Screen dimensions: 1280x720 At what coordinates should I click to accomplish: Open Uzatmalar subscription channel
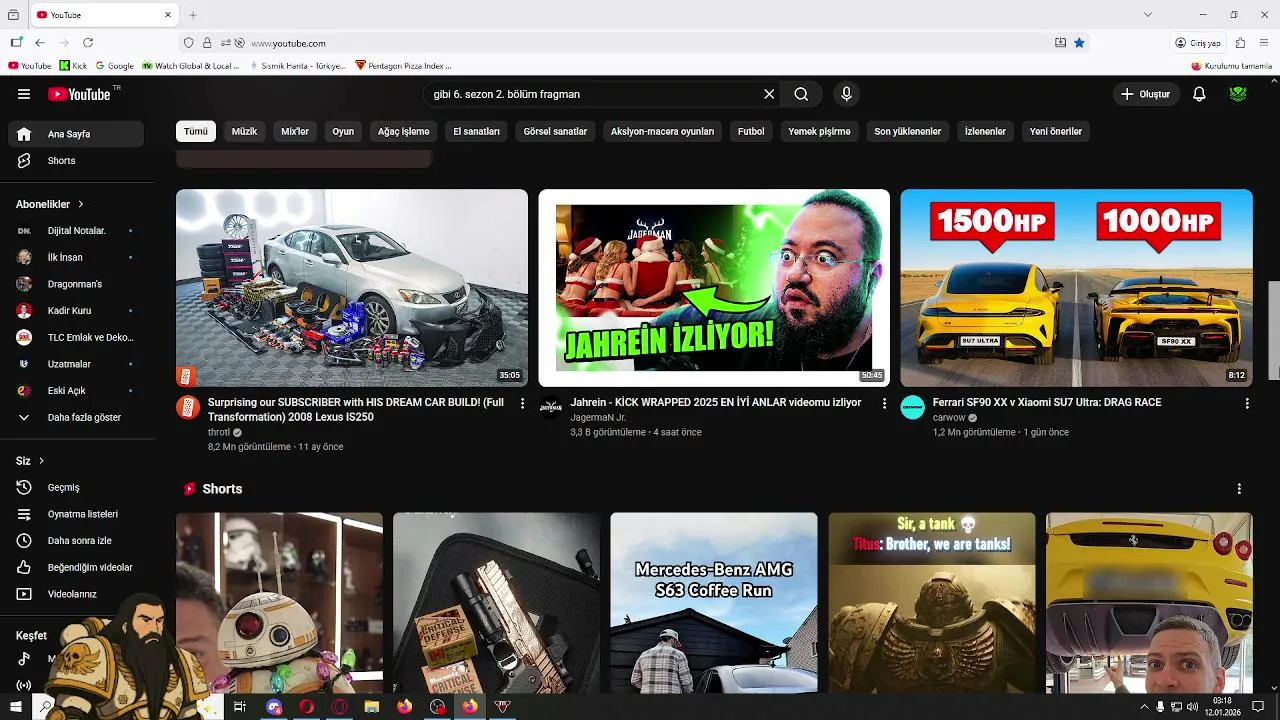[x=76, y=364]
